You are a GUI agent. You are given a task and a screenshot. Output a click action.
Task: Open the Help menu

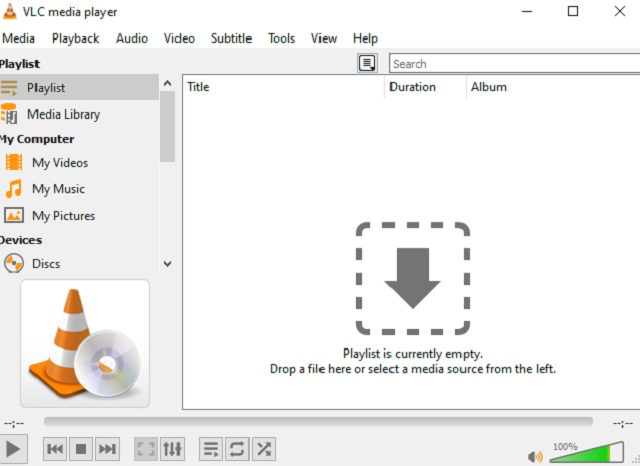[x=365, y=38]
